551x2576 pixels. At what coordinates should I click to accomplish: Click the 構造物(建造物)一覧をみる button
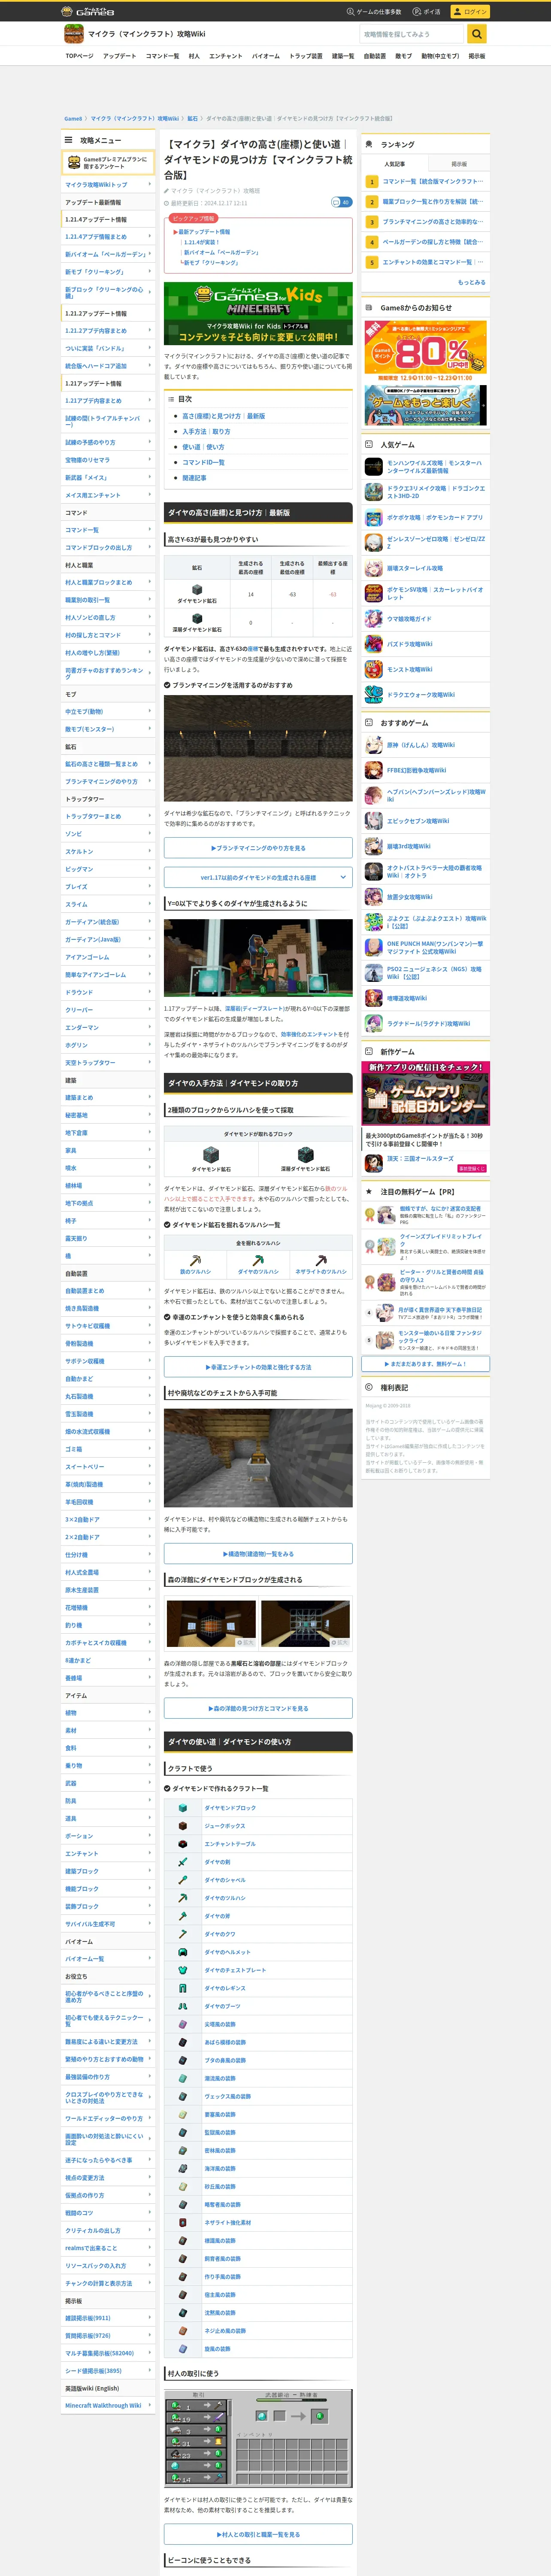click(258, 1554)
